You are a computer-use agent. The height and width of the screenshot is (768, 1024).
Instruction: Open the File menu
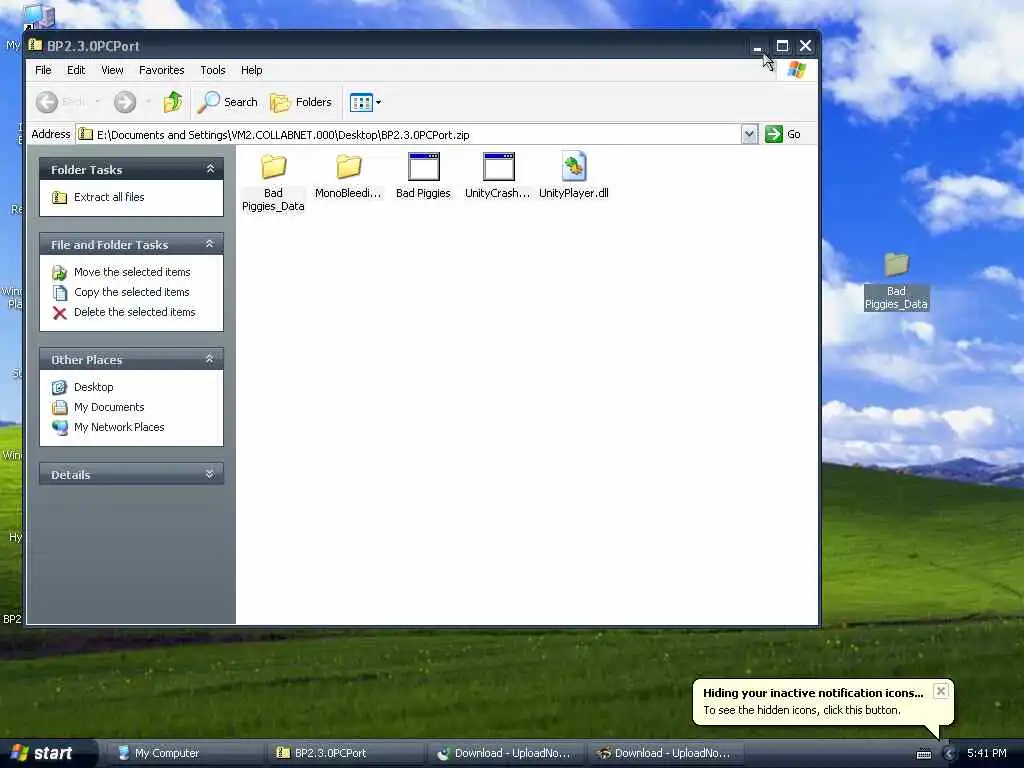tap(43, 70)
